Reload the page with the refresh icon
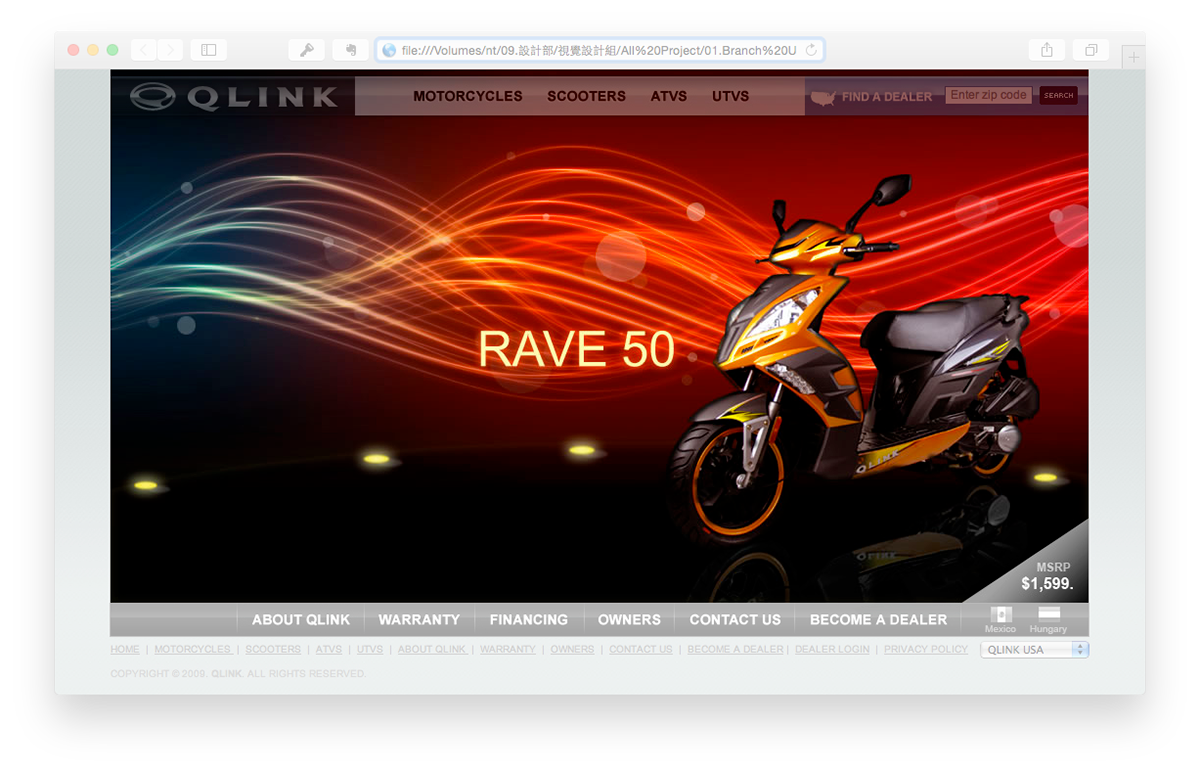This screenshot has height=773, width=1200. pos(811,50)
